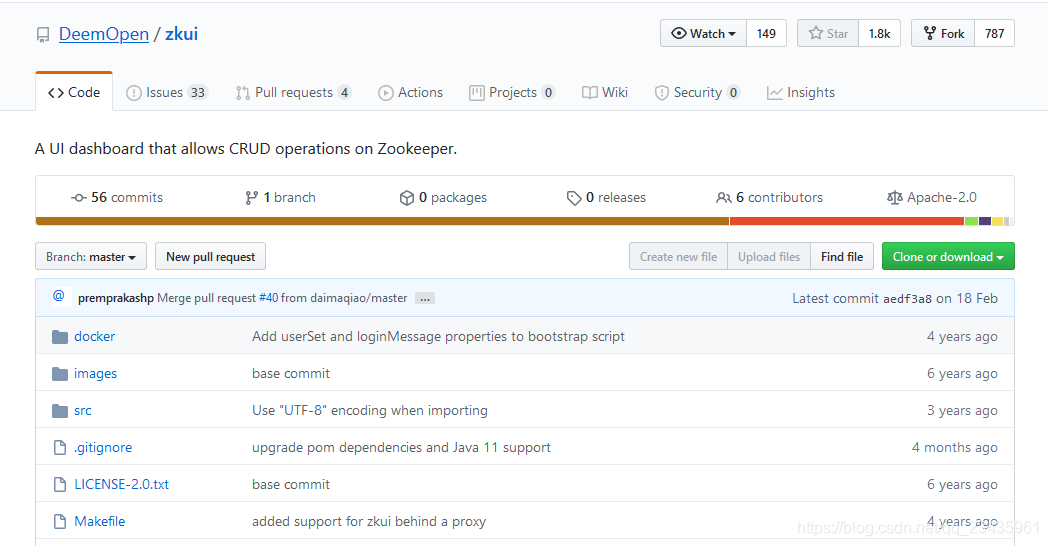The height and width of the screenshot is (546, 1048).
Task: Open the Security tab
Action: coord(697,92)
